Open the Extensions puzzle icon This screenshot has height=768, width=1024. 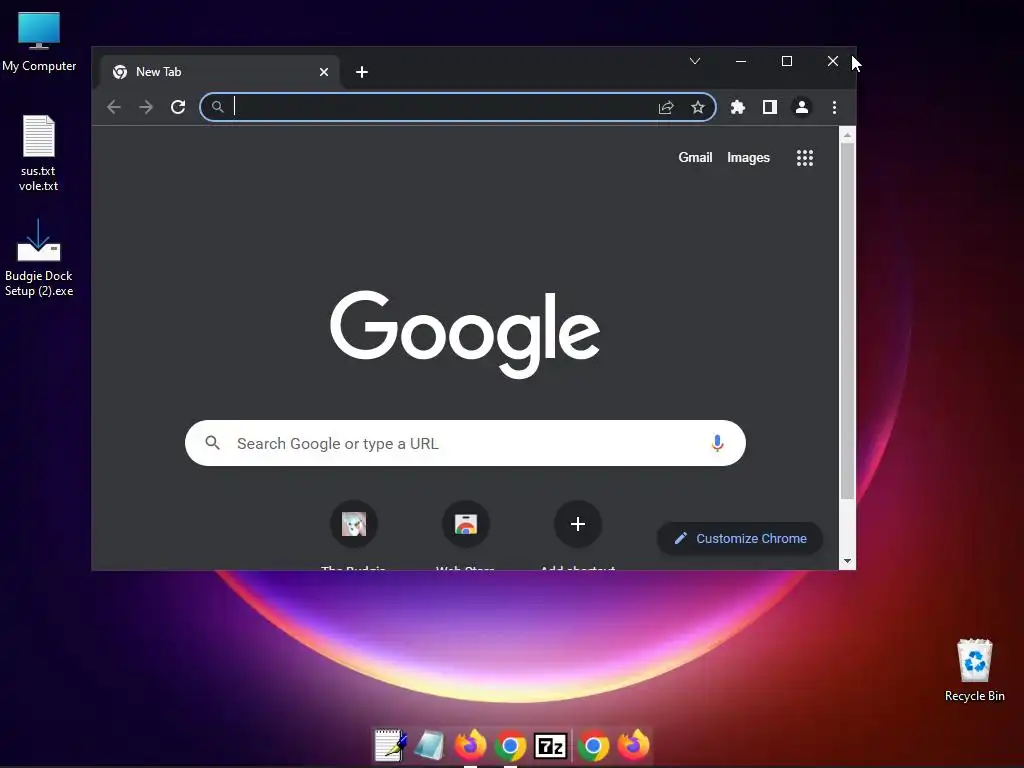coord(737,107)
